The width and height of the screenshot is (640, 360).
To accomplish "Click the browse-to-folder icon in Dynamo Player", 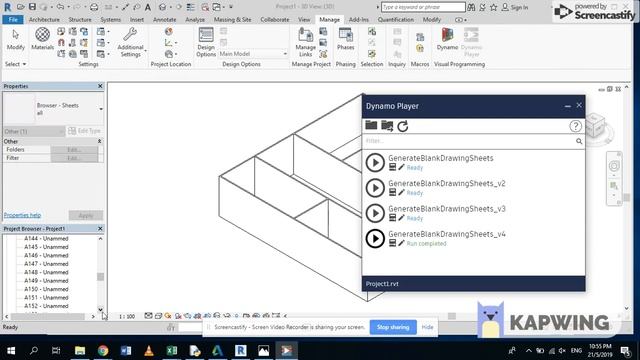I will pos(387,126).
